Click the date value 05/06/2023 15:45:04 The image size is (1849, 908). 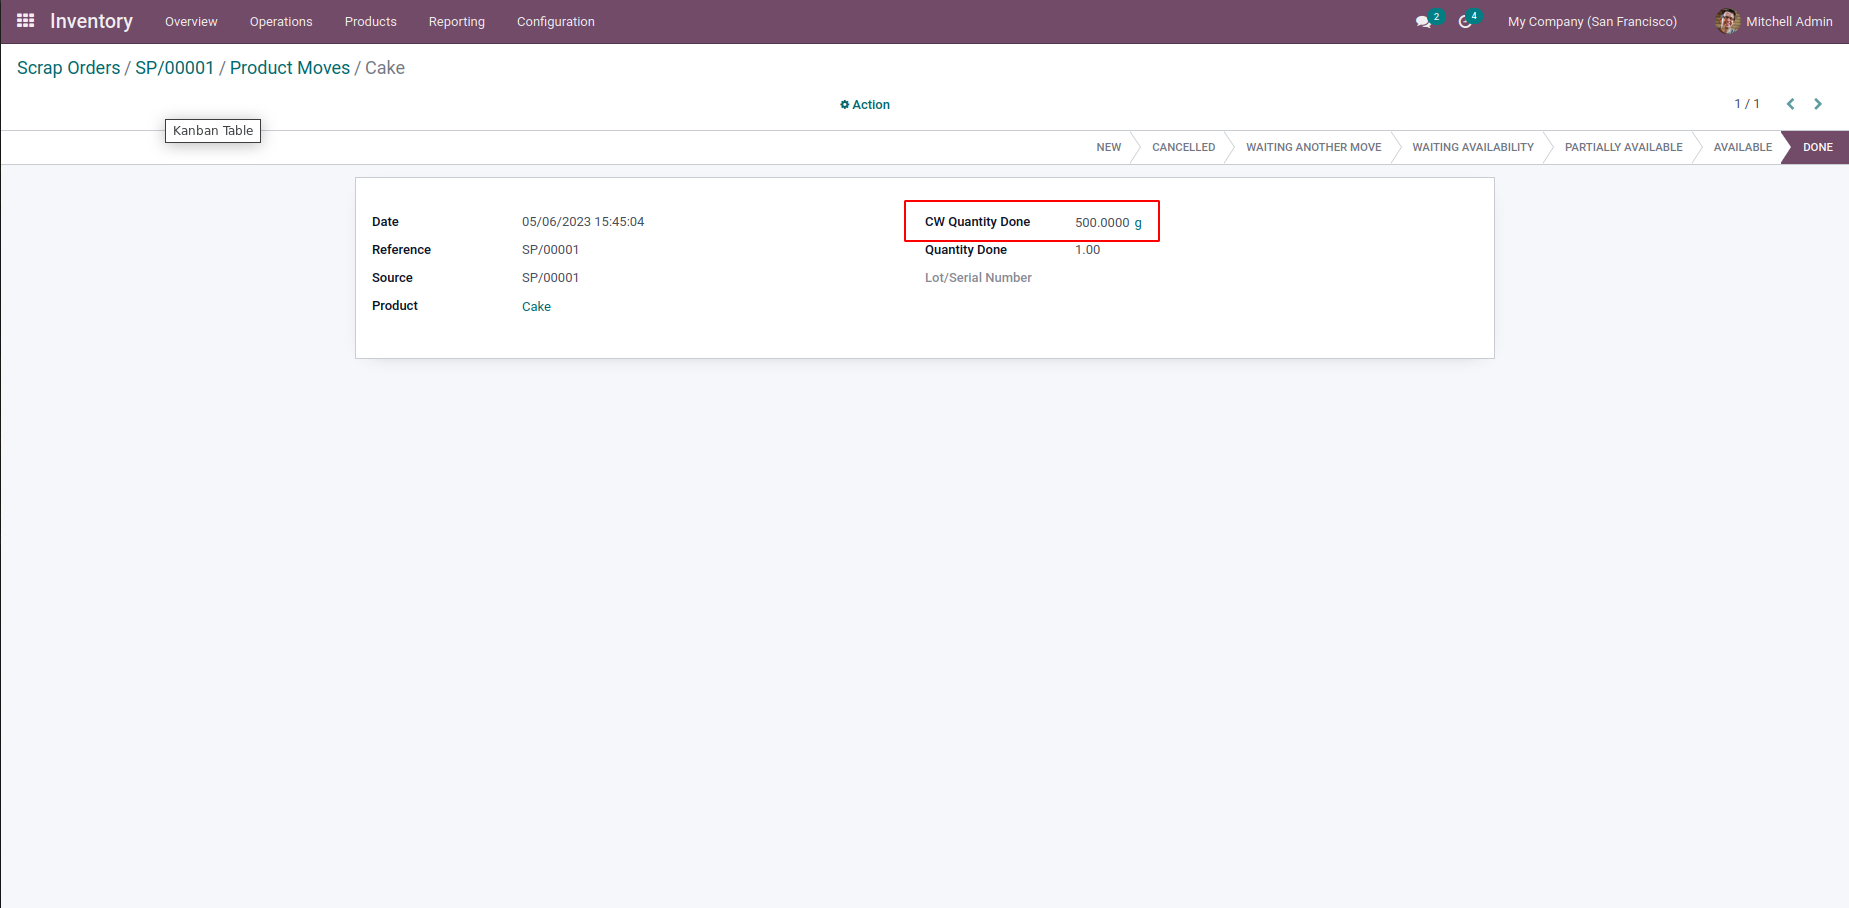583,222
